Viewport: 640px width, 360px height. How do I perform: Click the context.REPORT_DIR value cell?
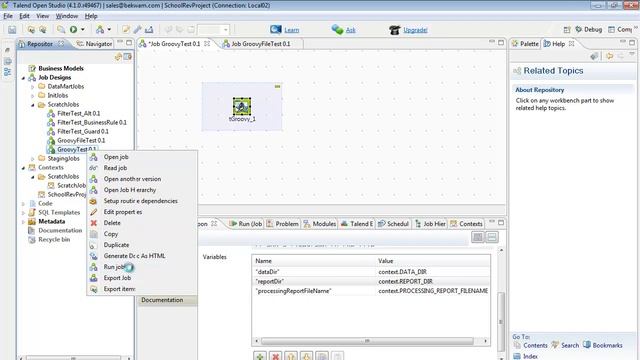(432, 281)
